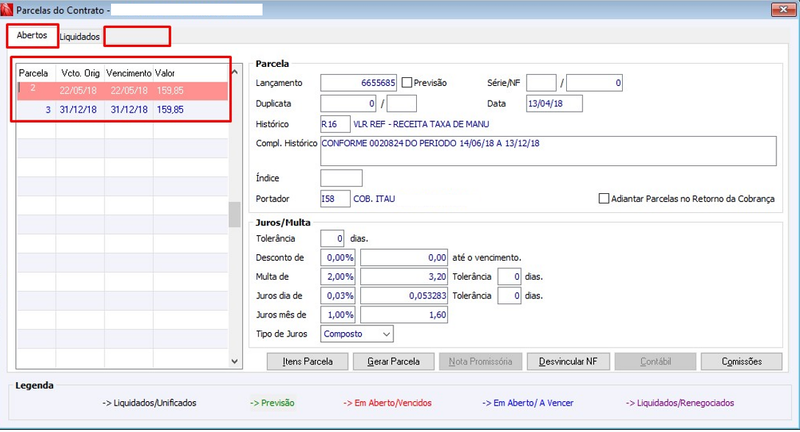The width and height of the screenshot is (800, 432).
Task: Click the VLR REF - RECEITA TAXA DE MANU text
Action: tap(421, 124)
